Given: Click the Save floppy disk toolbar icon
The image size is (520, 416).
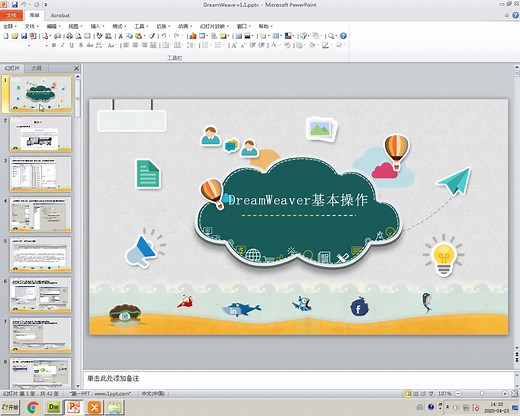Looking at the screenshot, I should 24,36.
